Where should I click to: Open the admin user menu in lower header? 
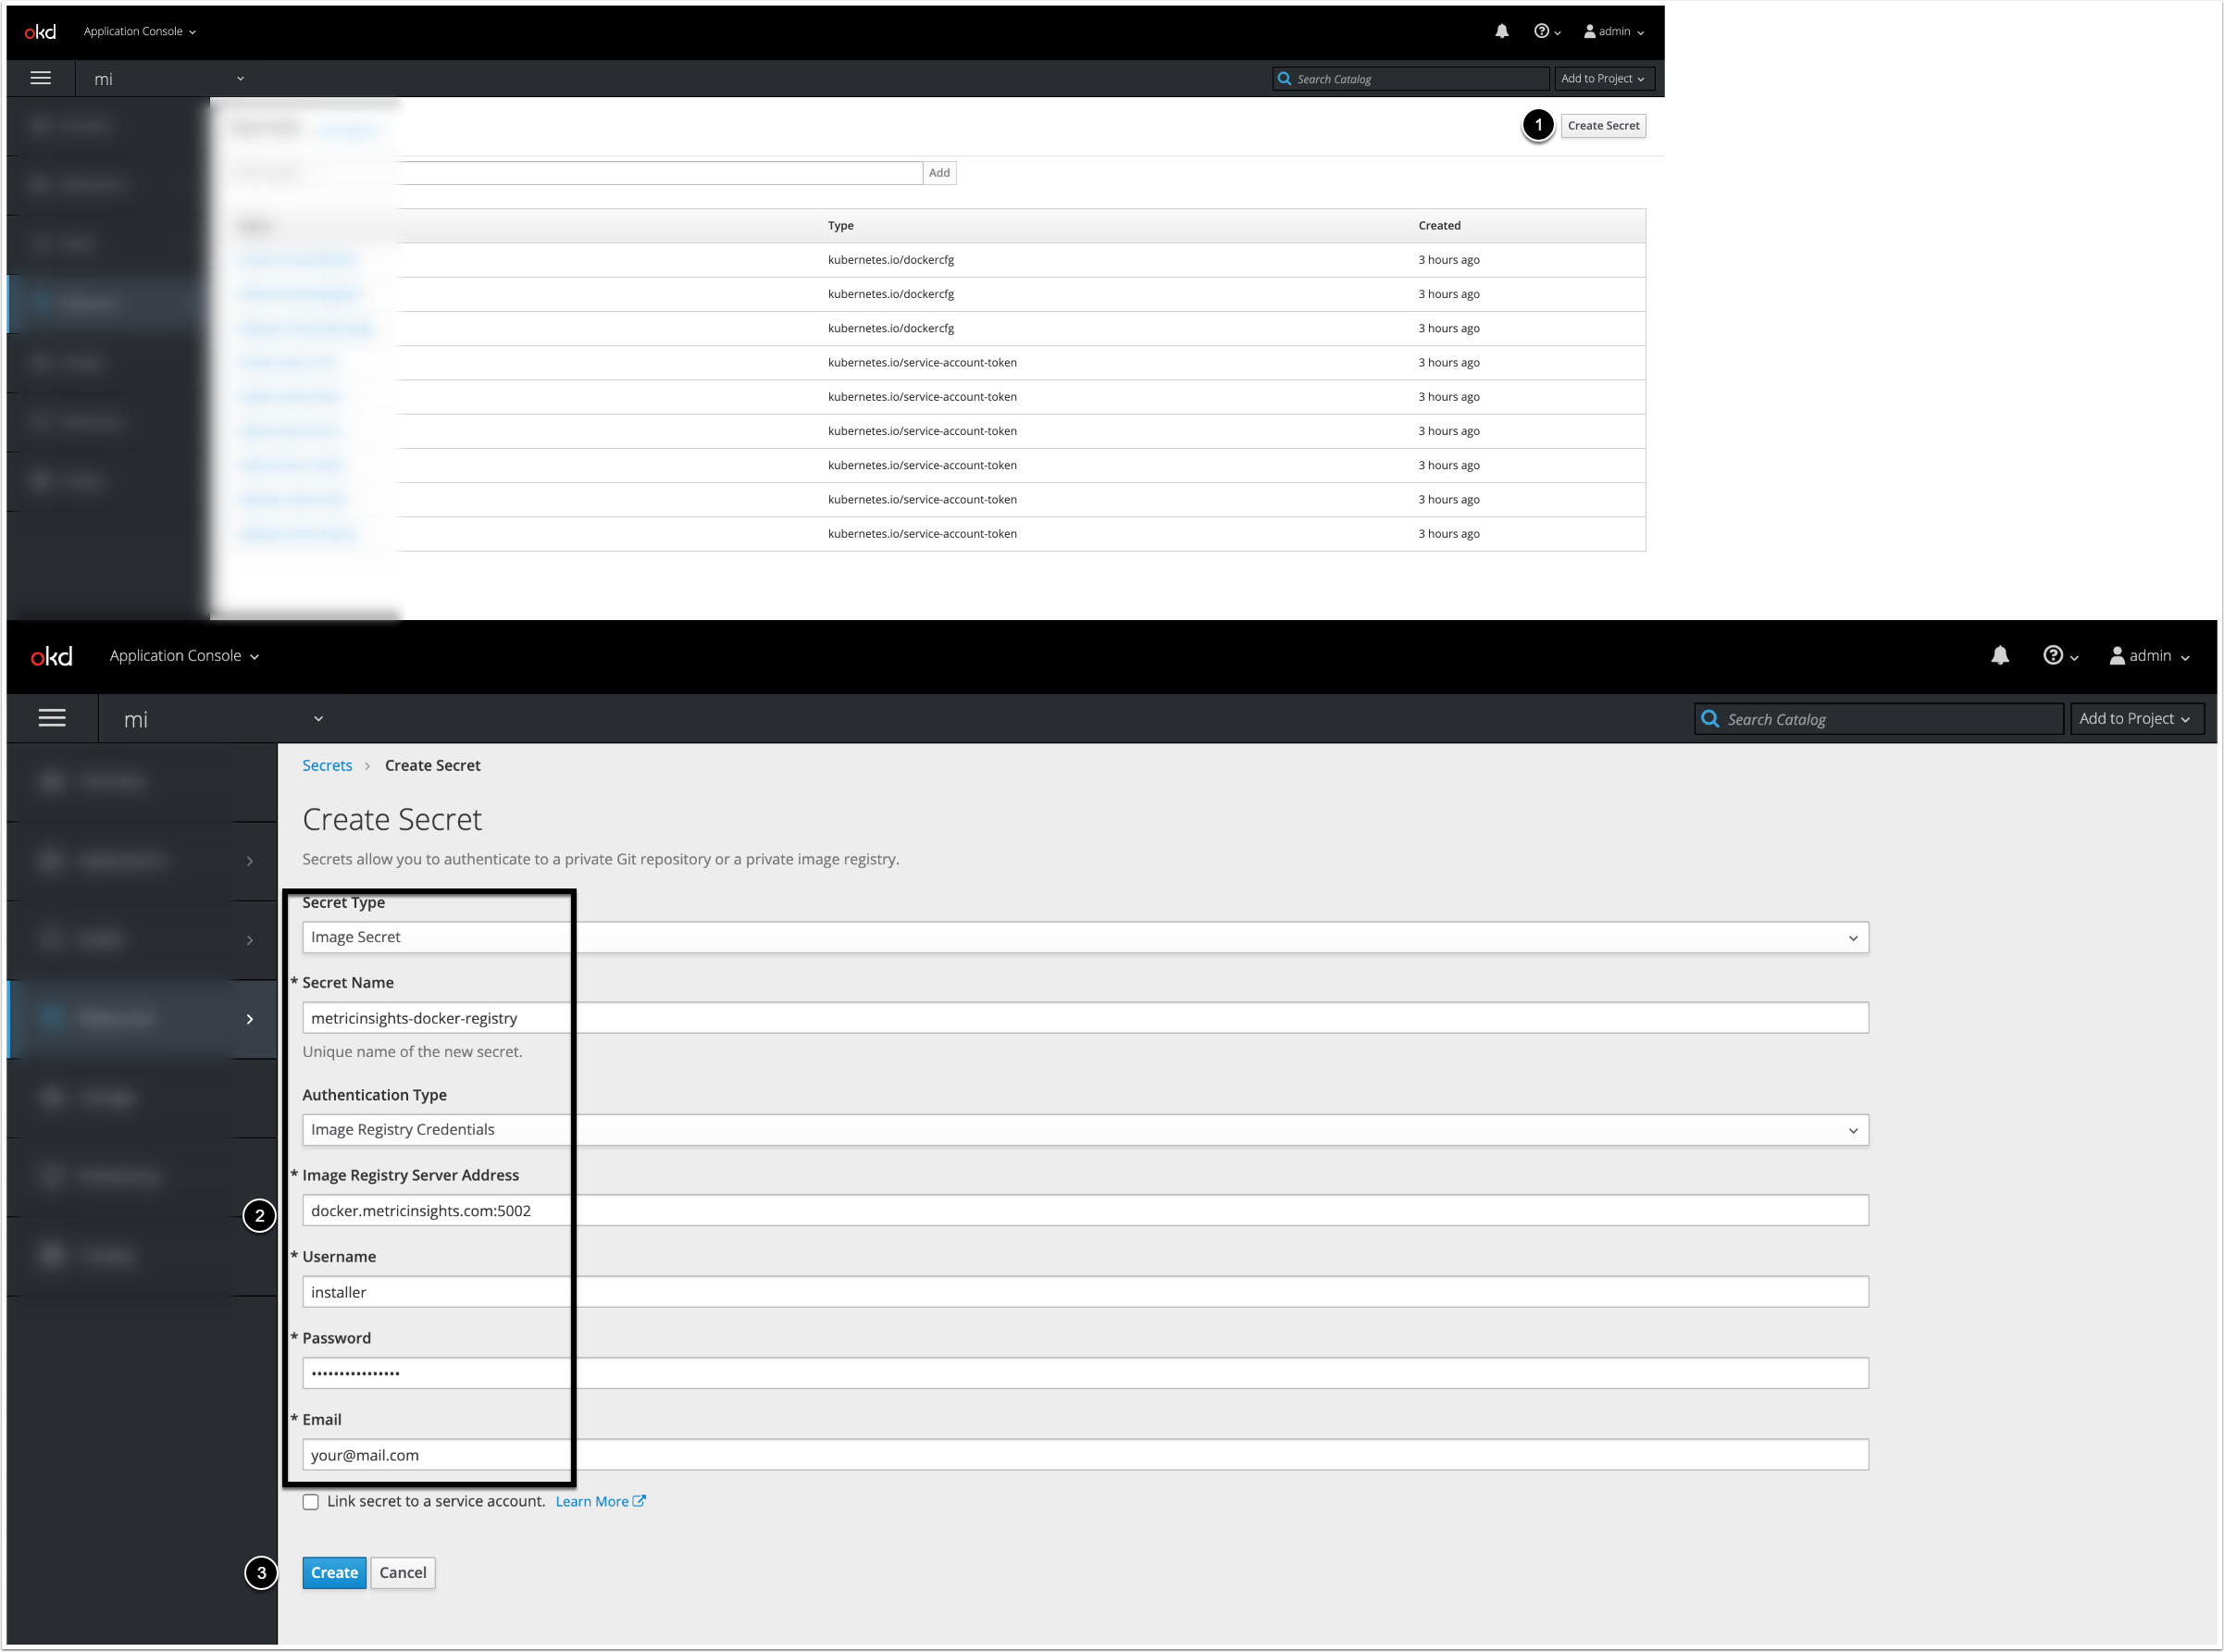(x=2149, y=656)
